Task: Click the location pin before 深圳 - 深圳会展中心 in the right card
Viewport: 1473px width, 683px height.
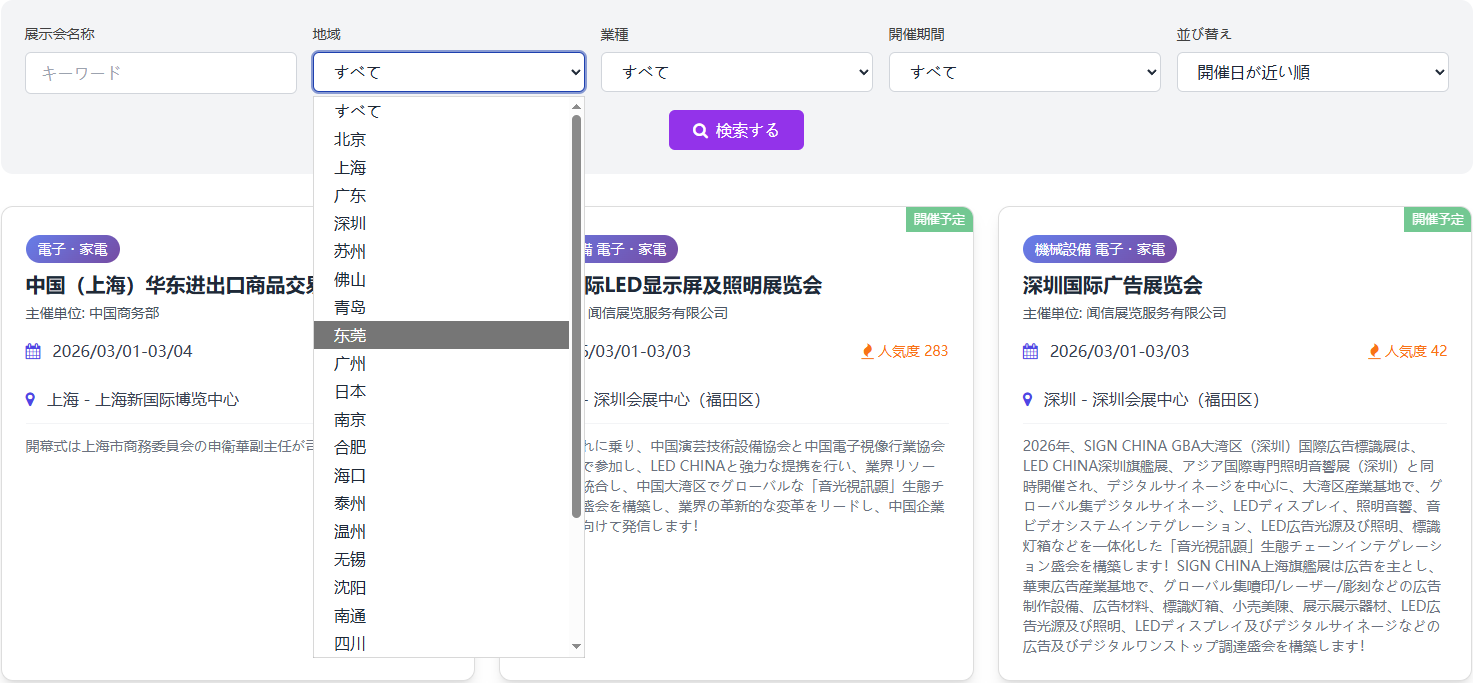Action: pos(1028,399)
